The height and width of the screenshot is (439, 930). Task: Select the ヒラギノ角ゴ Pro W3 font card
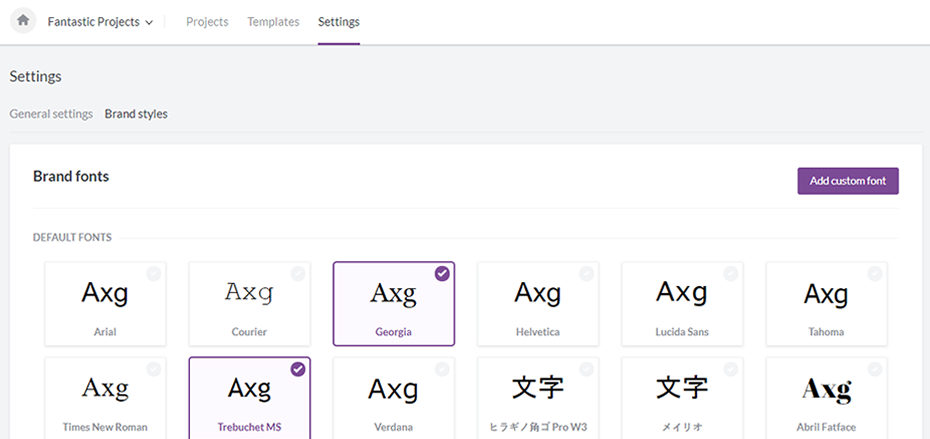click(538, 398)
